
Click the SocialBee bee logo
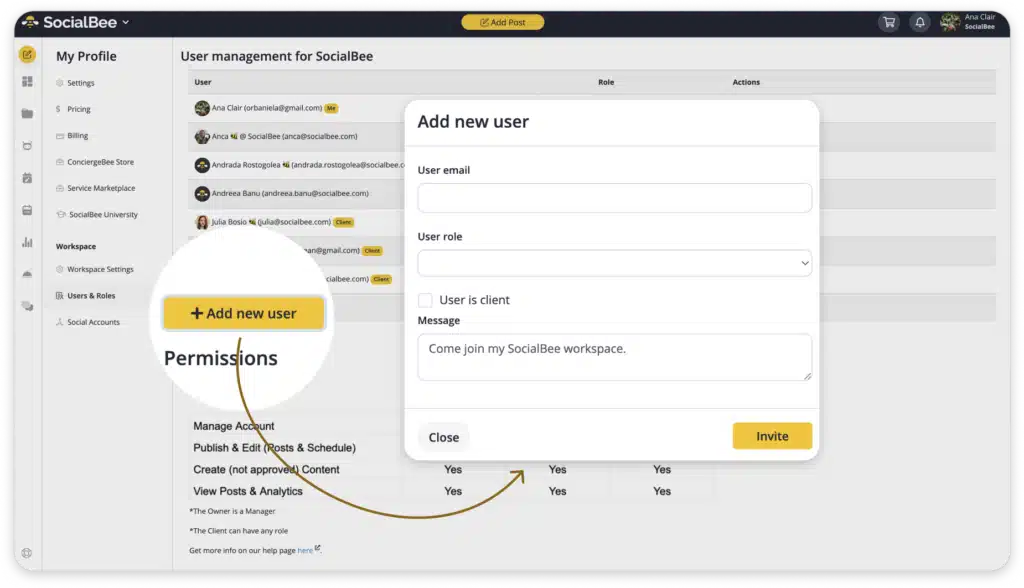[30, 22]
